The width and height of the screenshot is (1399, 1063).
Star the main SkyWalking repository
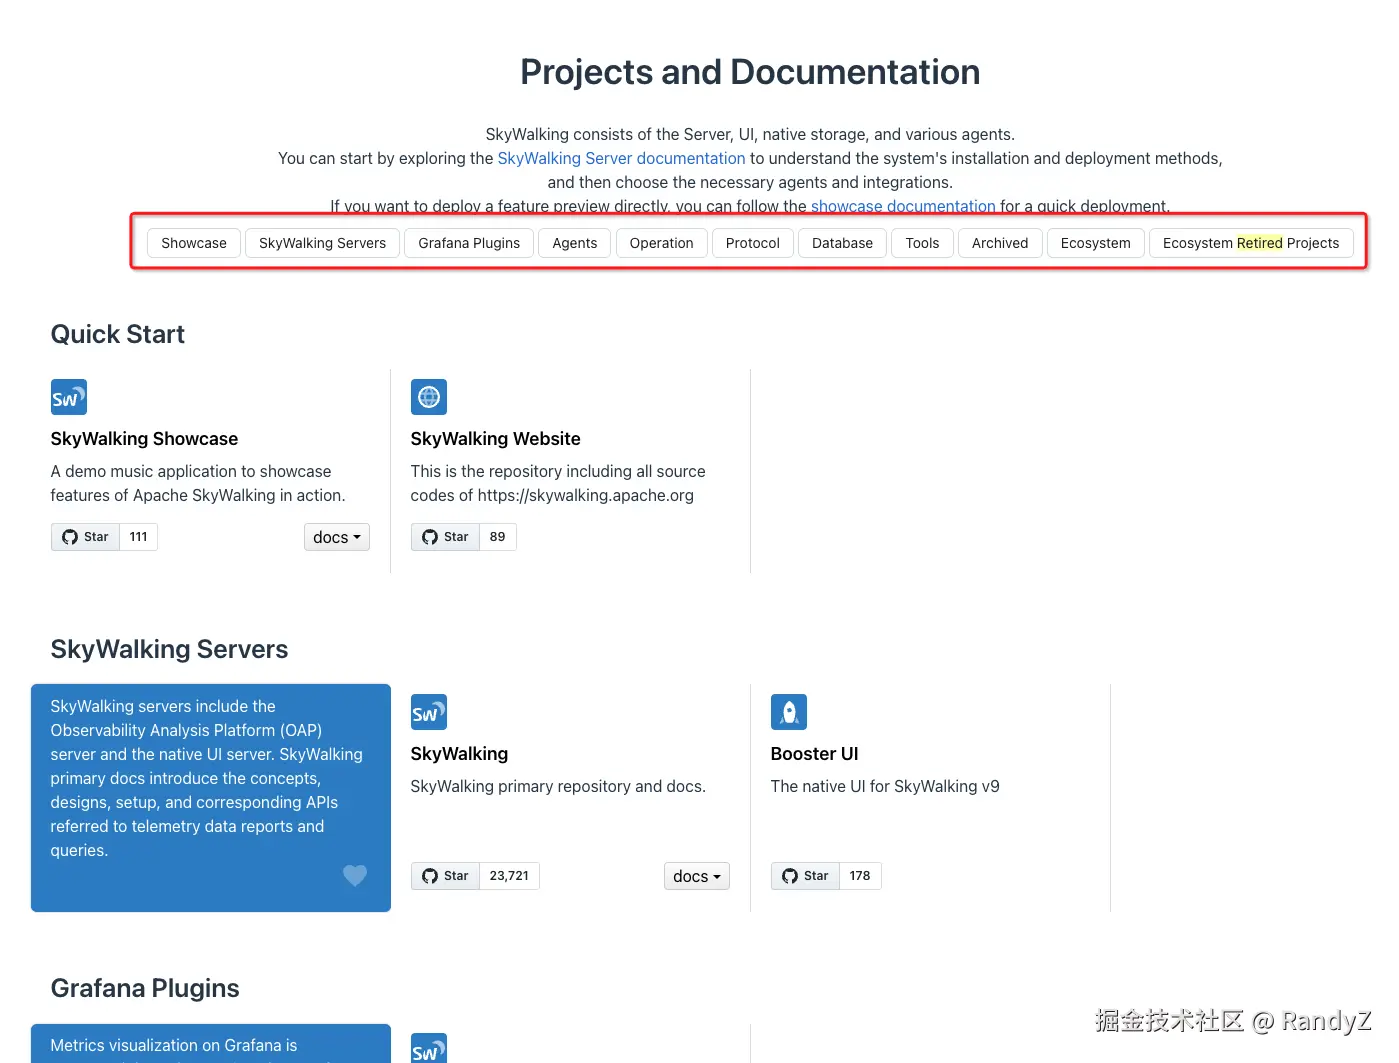click(445, 876)
